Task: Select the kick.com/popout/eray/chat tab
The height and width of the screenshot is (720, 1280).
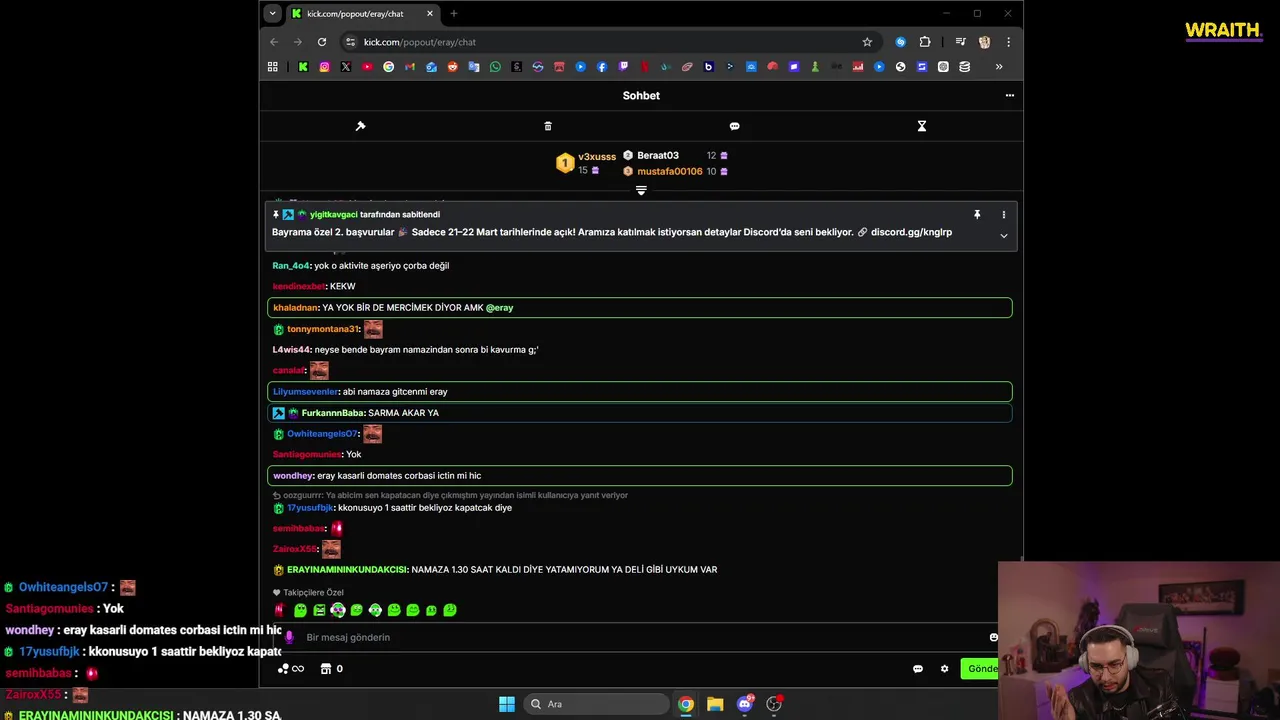Action: coord(364,14)
